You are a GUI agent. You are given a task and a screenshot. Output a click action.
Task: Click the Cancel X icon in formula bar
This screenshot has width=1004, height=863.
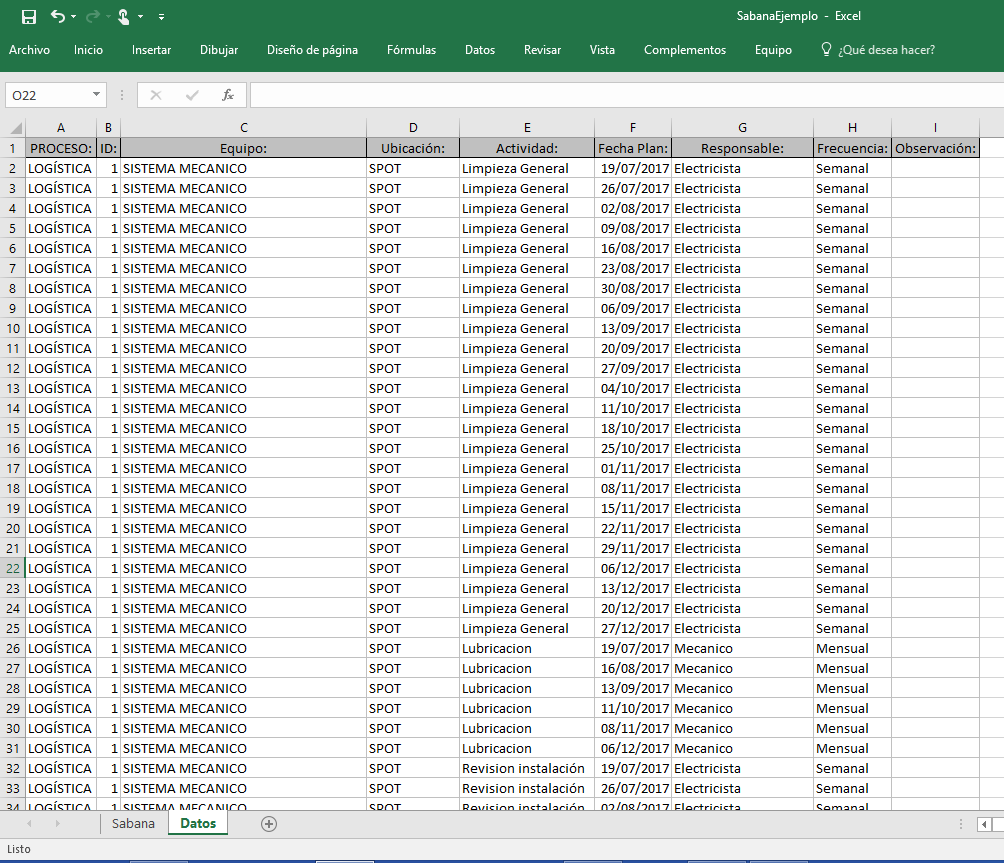pos(156,95)
